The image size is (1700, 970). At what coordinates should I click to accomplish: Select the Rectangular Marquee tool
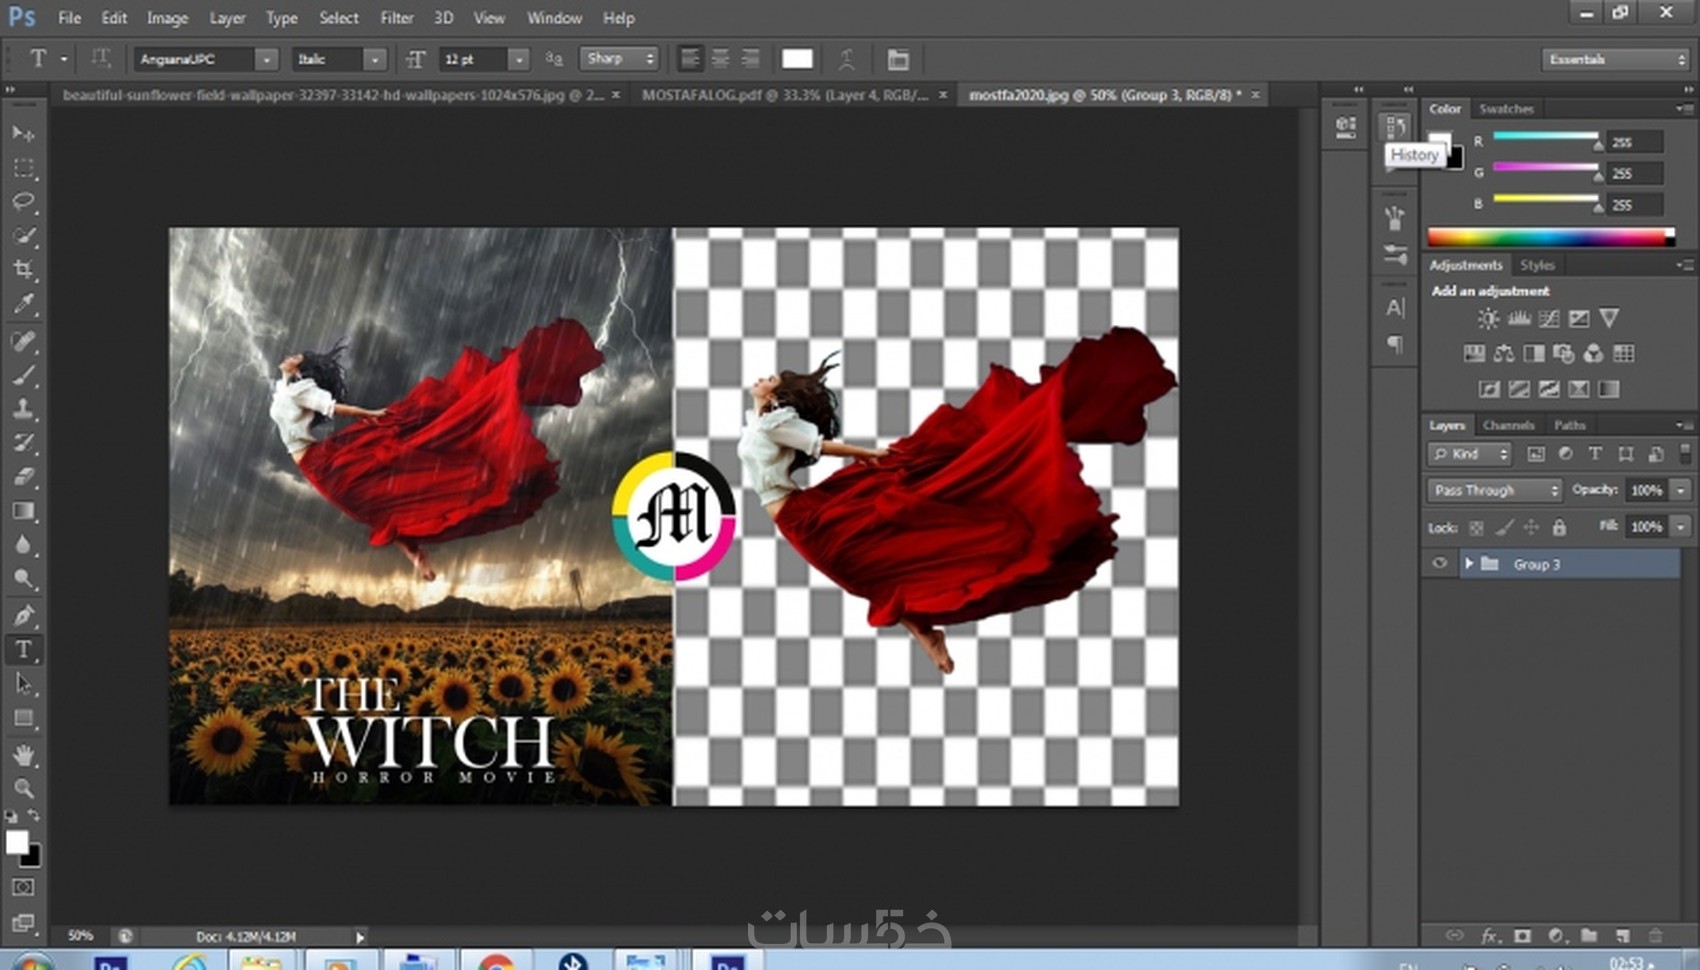tap(24, 168)
